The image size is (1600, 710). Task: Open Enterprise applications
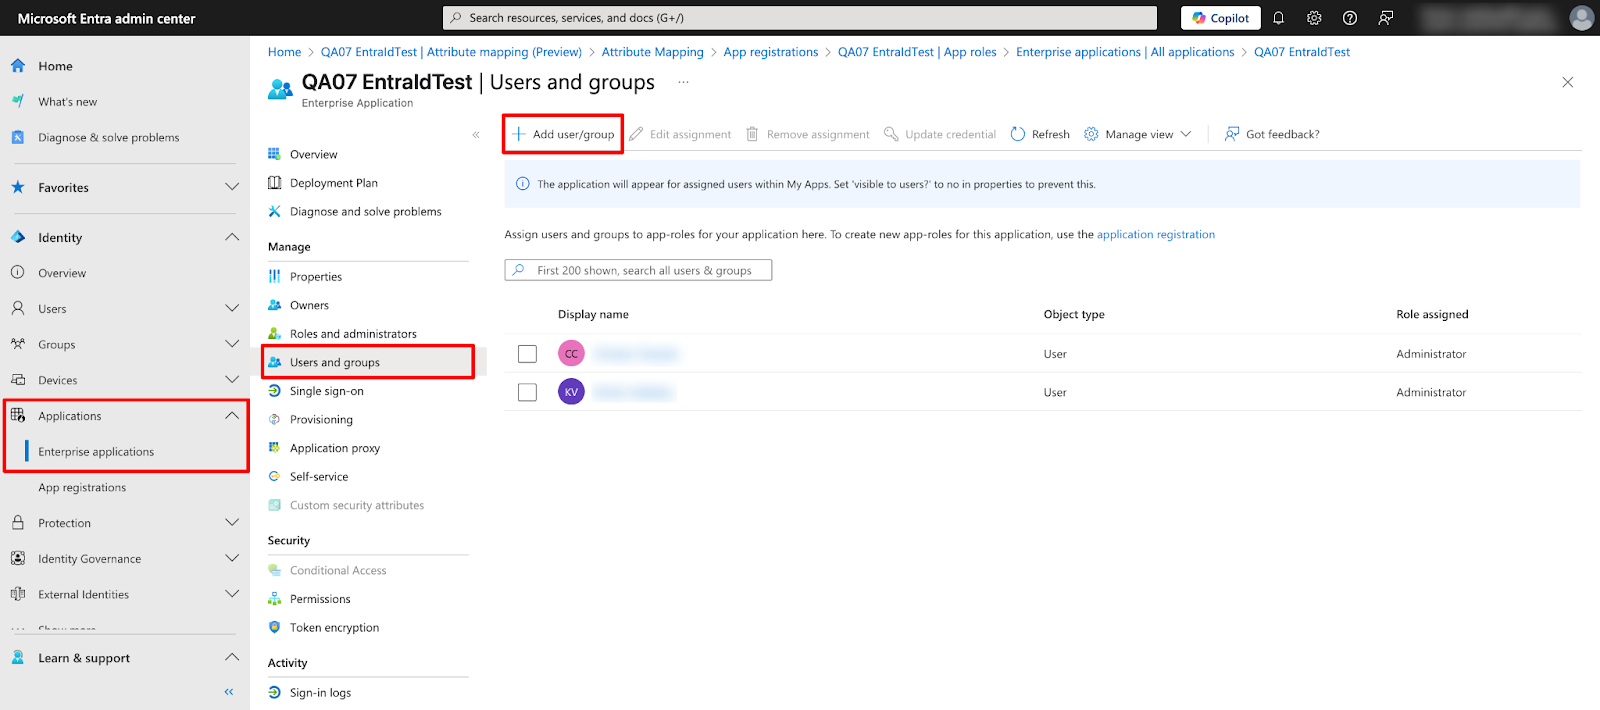click(96, 452)
